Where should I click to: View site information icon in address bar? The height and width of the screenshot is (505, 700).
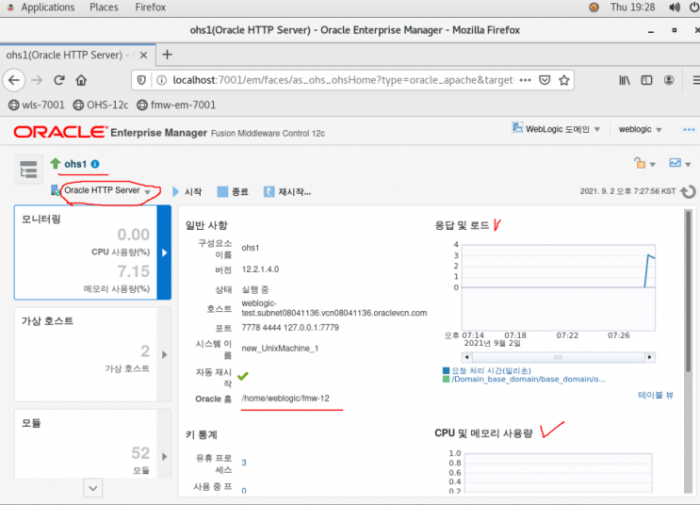[162, 80]
